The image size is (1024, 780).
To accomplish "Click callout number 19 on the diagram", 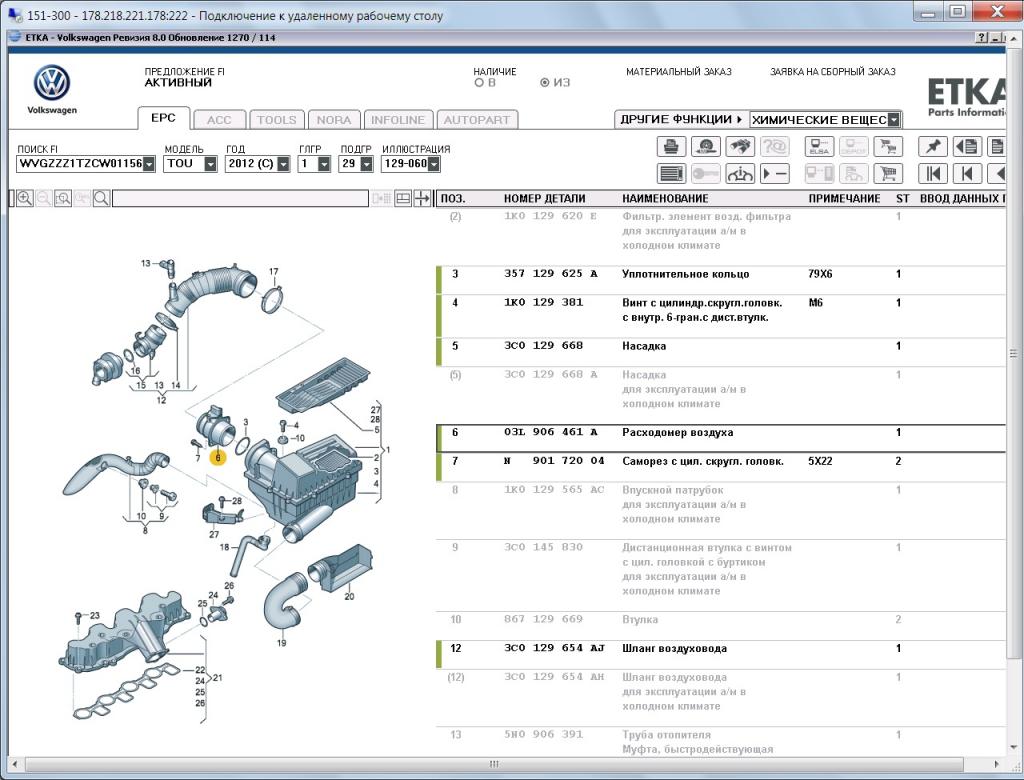I will coord(281,643).
